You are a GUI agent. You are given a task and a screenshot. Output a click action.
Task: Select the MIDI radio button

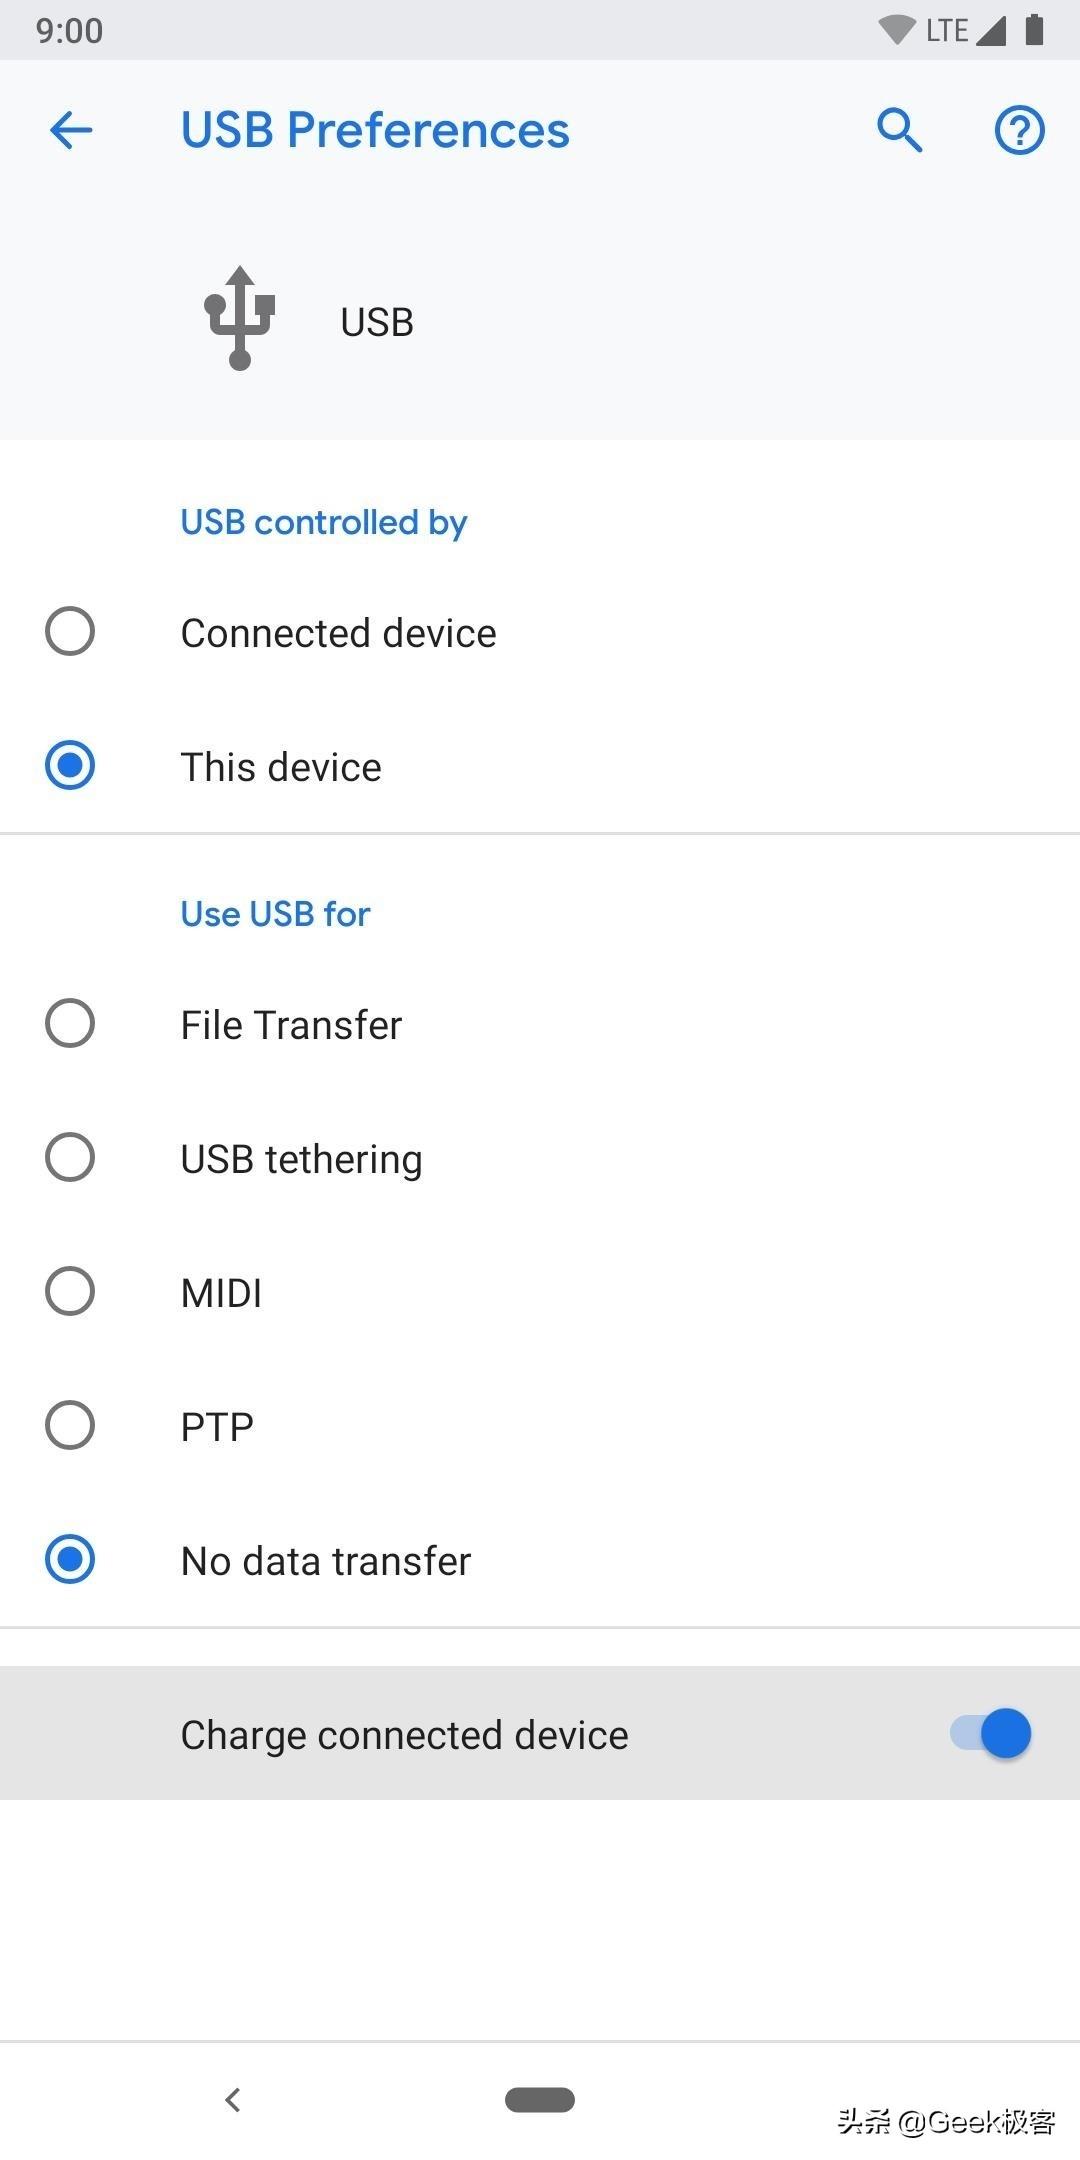[x=70, y=1292]
